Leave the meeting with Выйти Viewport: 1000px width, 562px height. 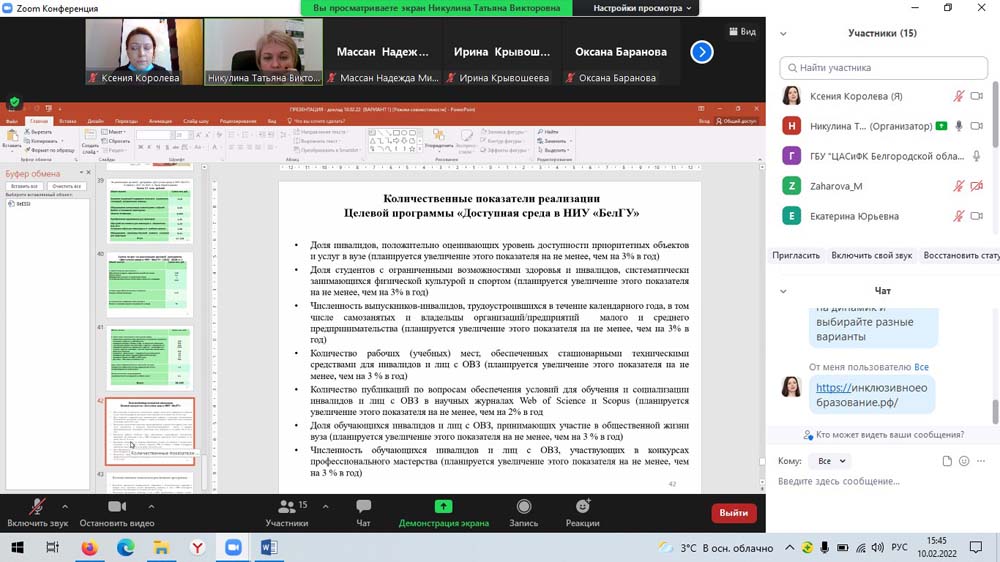733,513
